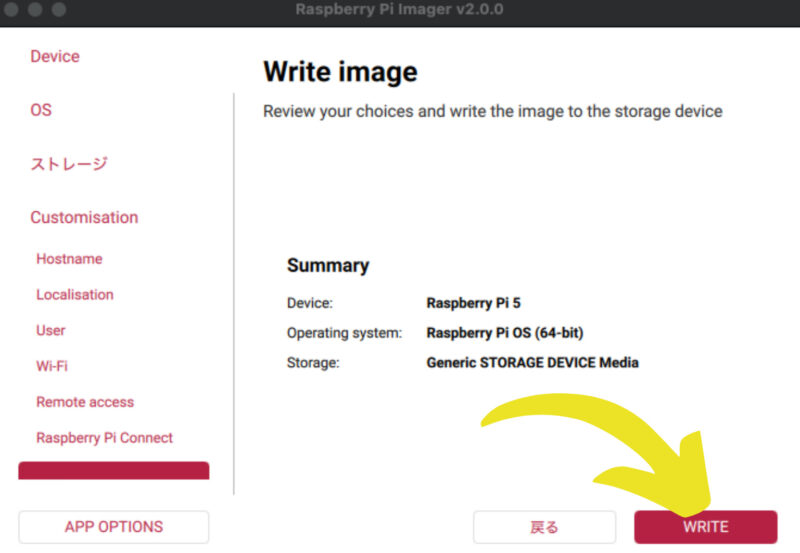Screen dimensions: 800x553
Task: Click the Raspberry Pi 5 device summary value
Action: tap(474, 302)
